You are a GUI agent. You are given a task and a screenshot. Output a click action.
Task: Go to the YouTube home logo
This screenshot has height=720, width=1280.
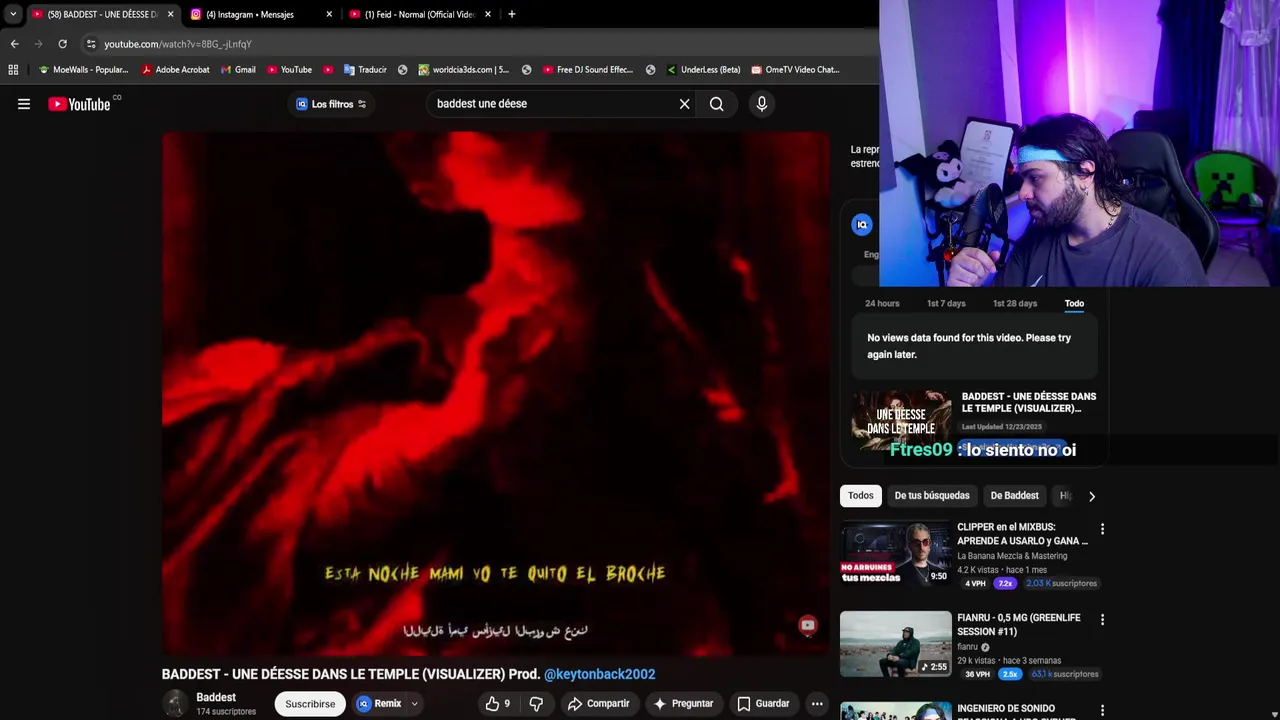click(79, 104)
